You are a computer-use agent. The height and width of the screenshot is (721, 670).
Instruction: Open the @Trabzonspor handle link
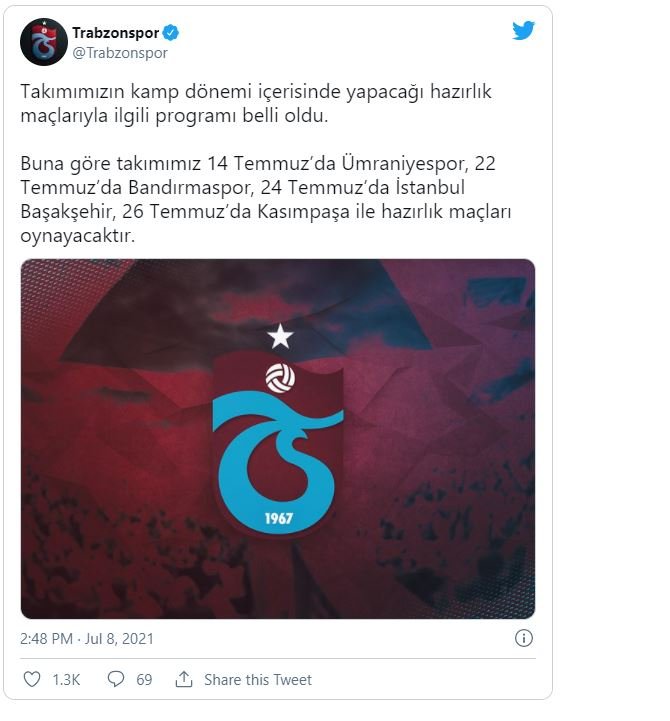coord(120,53)
